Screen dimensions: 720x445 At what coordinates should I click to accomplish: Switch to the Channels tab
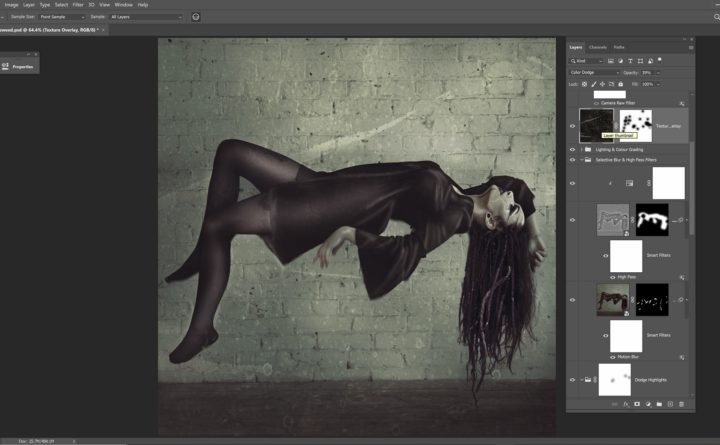[x=597, y=47]
